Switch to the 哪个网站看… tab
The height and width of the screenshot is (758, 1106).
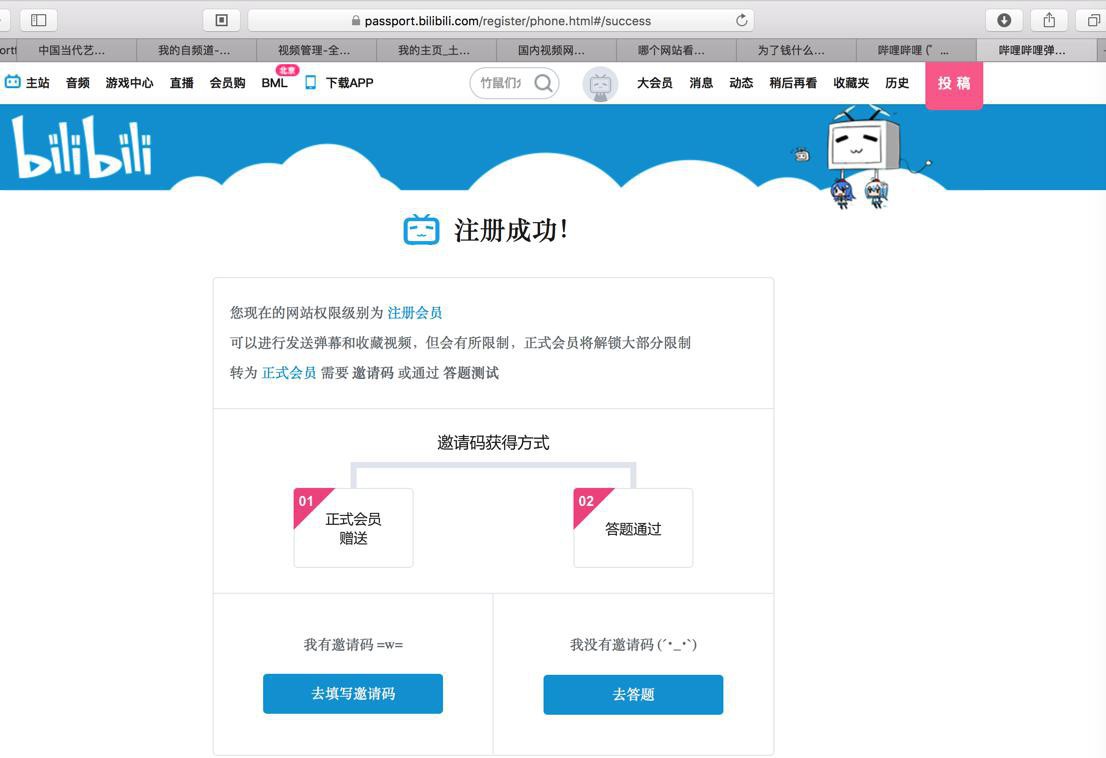(676, 50)
